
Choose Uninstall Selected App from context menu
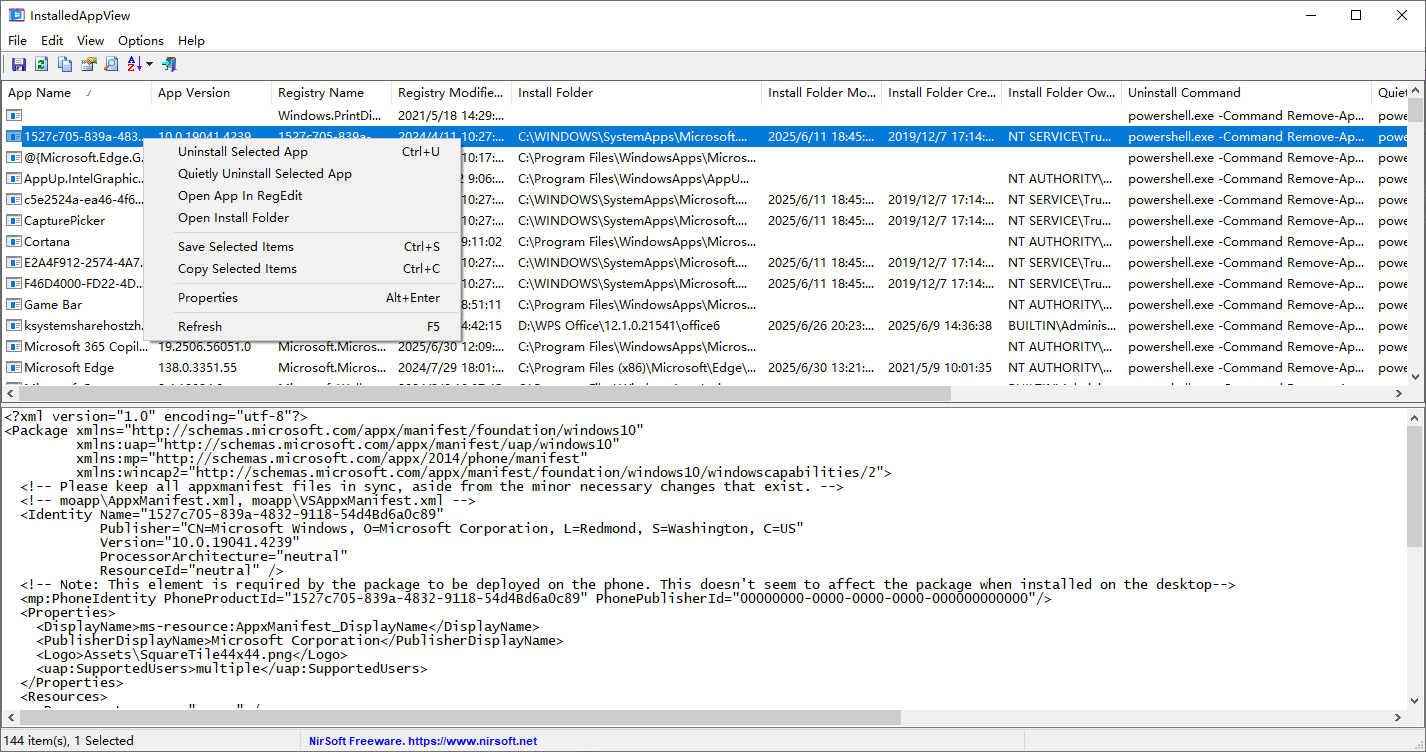(302, 152)
